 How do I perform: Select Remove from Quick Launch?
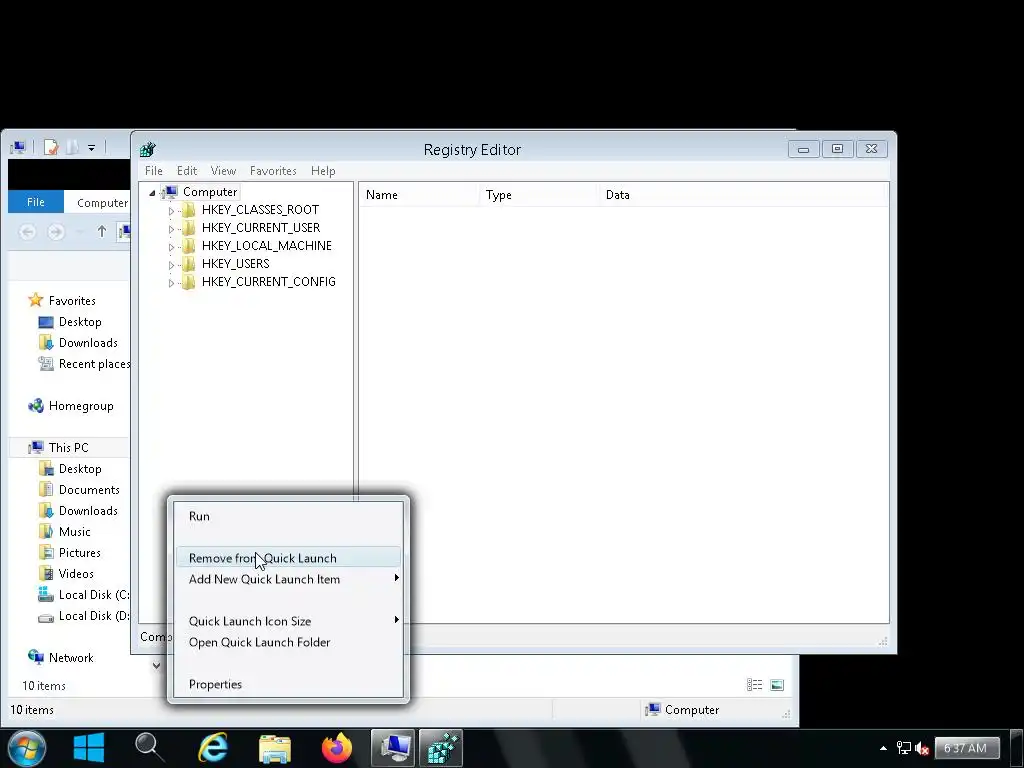[288, 558]
